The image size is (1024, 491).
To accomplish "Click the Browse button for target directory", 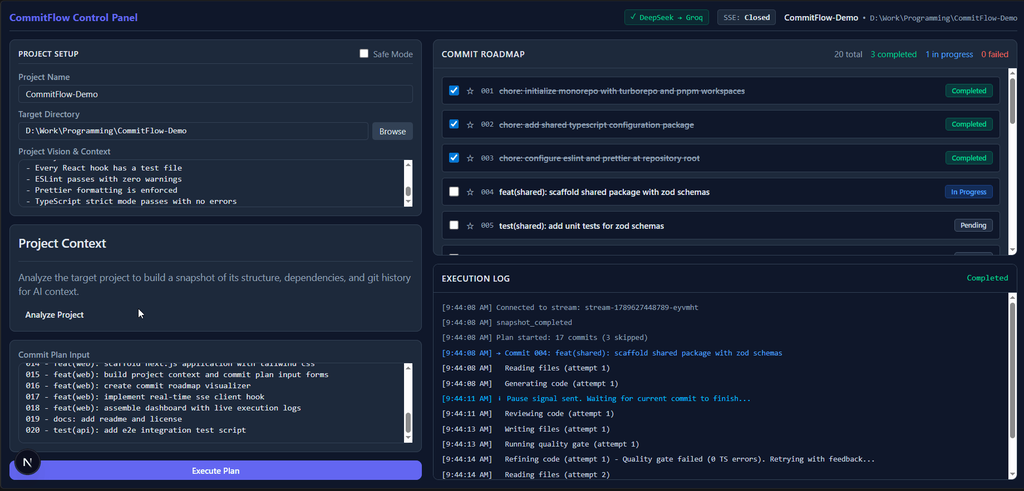I will click(392, 131).
